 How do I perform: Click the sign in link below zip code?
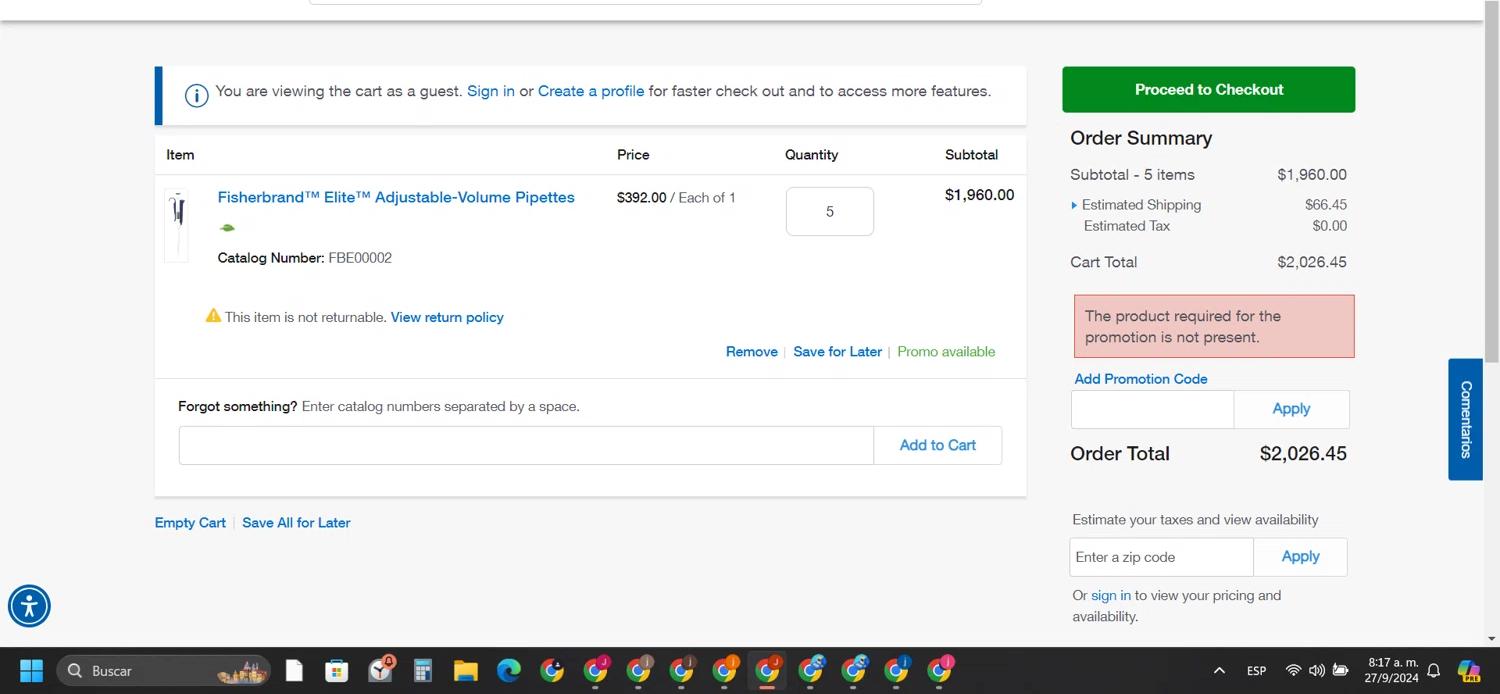1111,595
